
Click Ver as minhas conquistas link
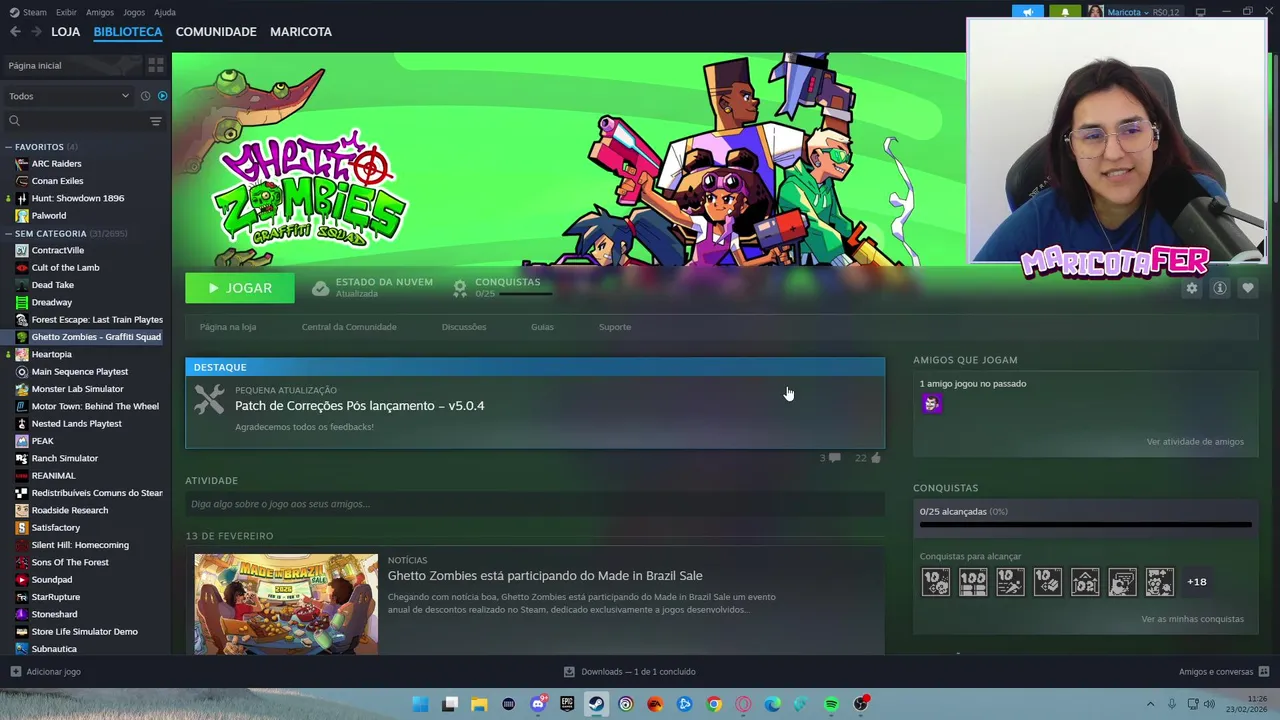tap(1192, 619)
